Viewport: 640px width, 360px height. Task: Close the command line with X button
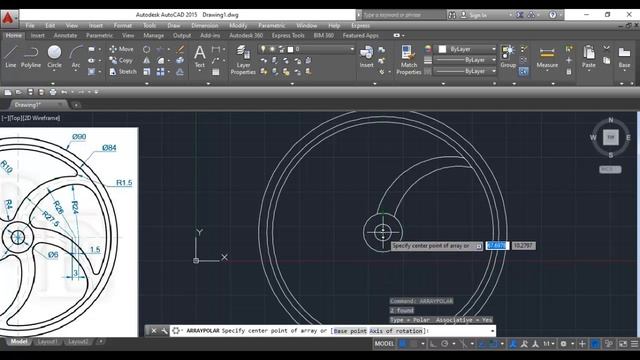coord(153,331)
